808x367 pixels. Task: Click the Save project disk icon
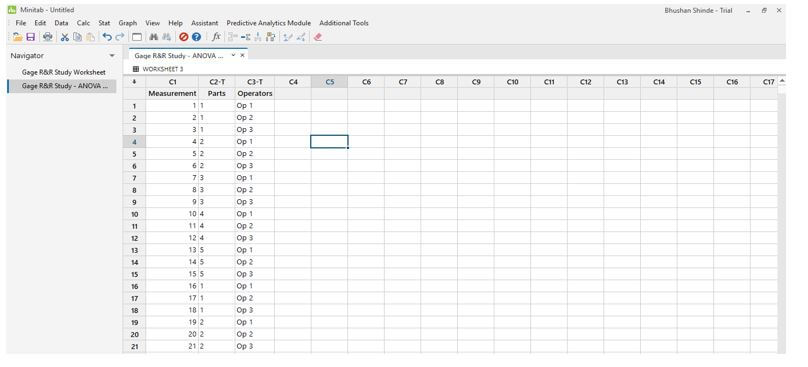click(x=30, y=37)
